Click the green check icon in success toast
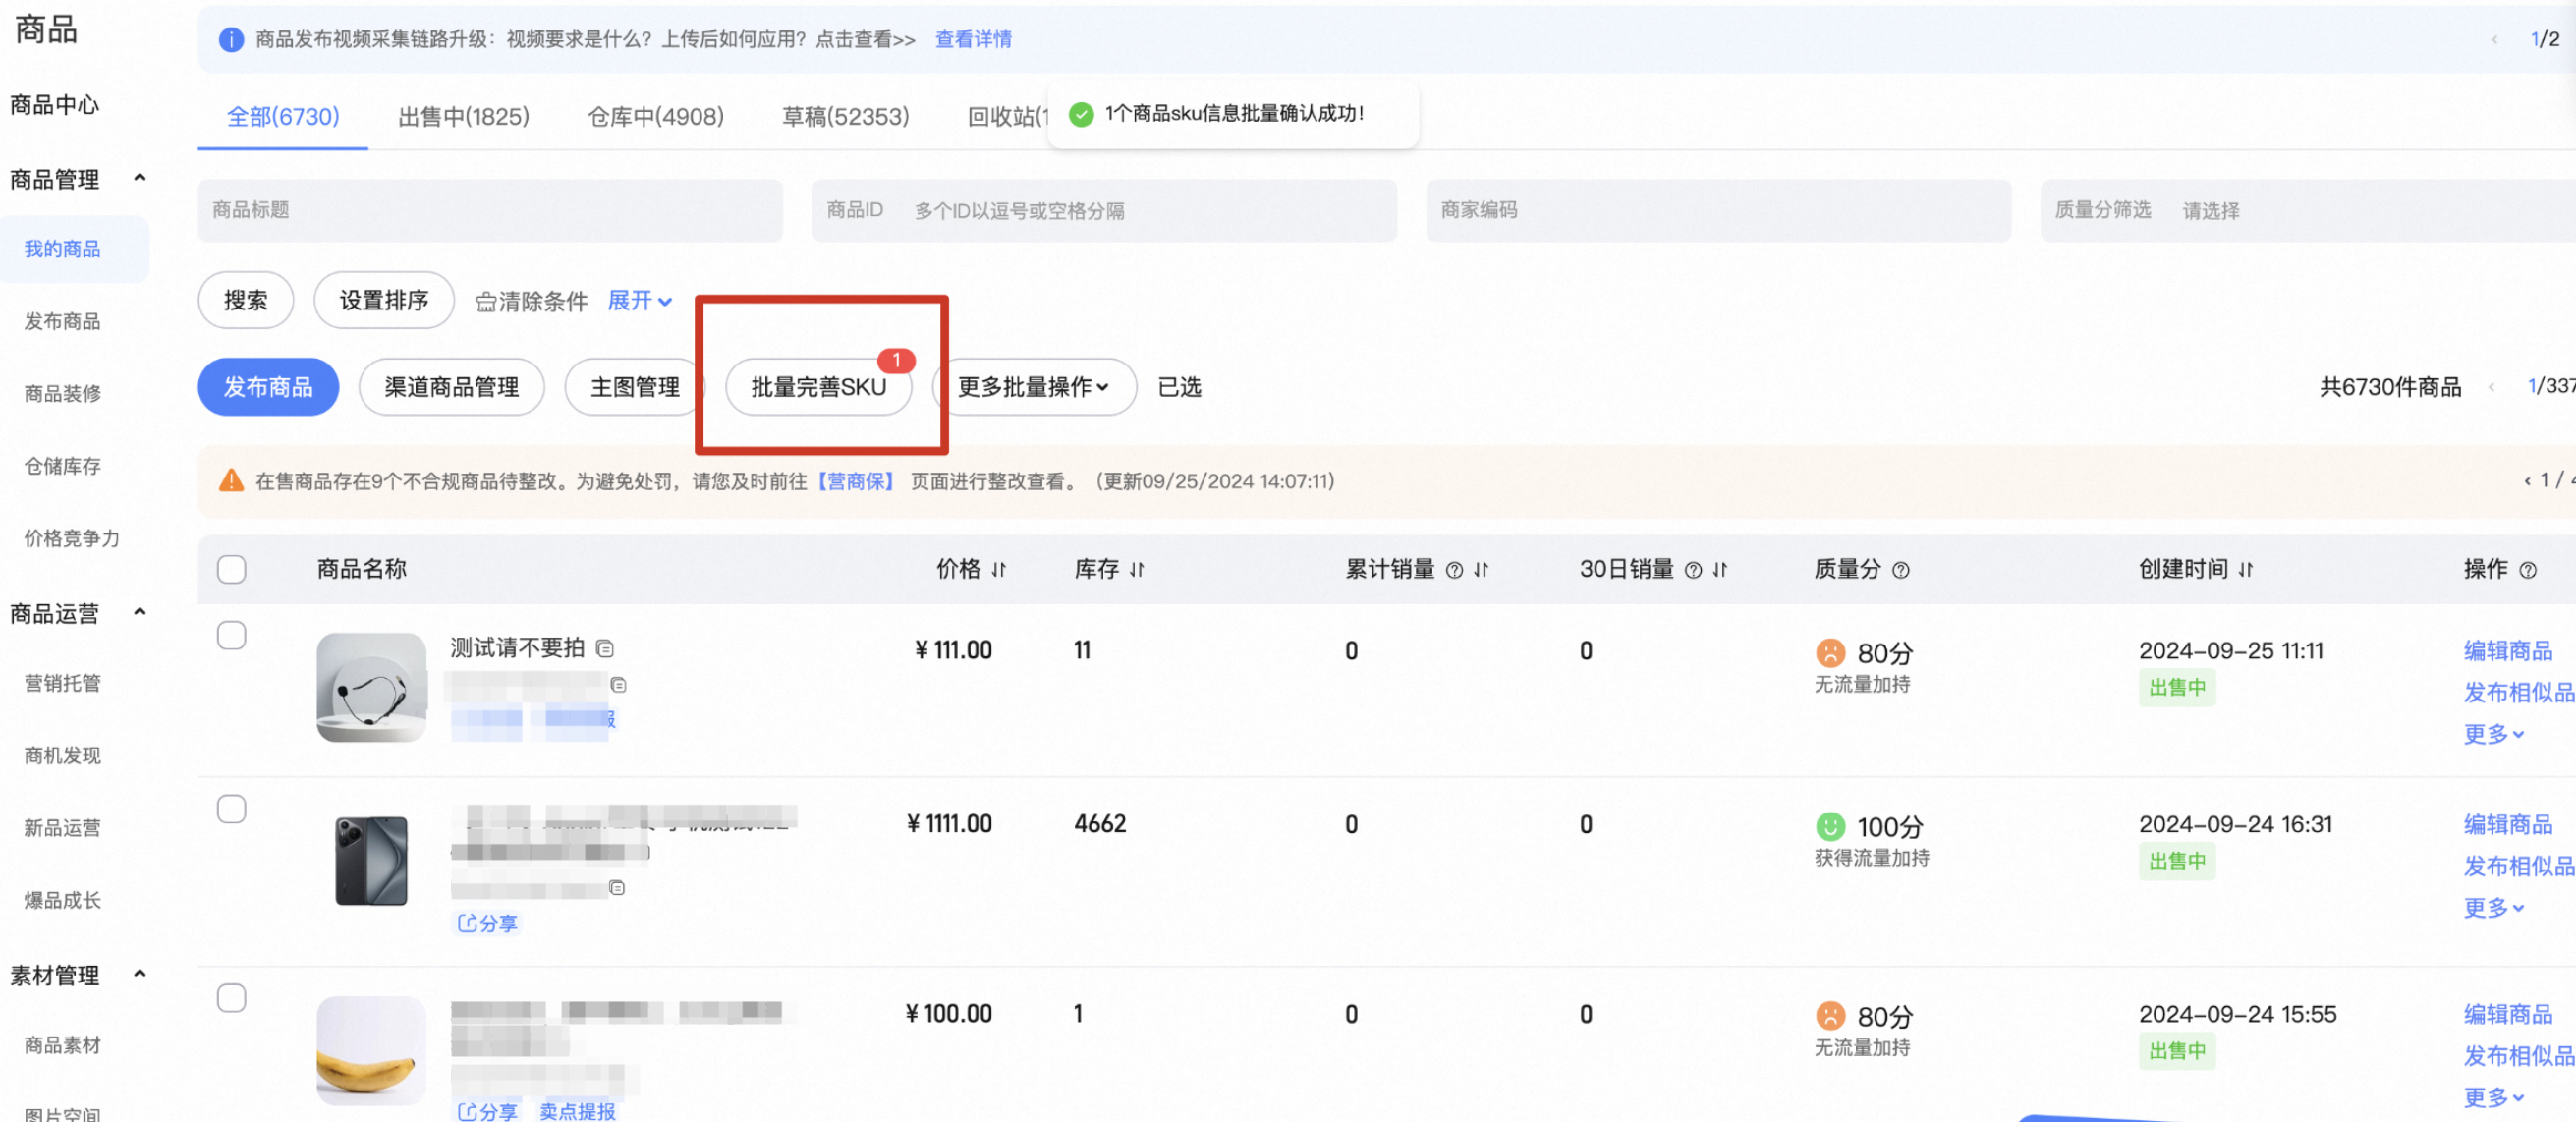Screen dimensions: 2576x1122 click(1081, 114)
